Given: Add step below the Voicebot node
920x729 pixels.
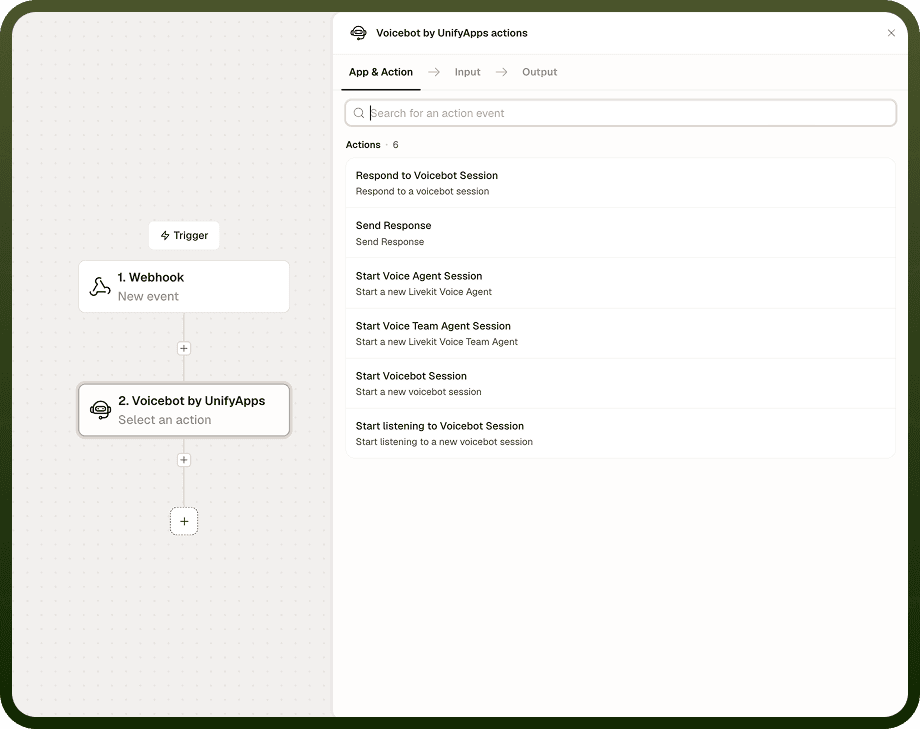Looking at the screenshot, I should [x=184, y=460].
